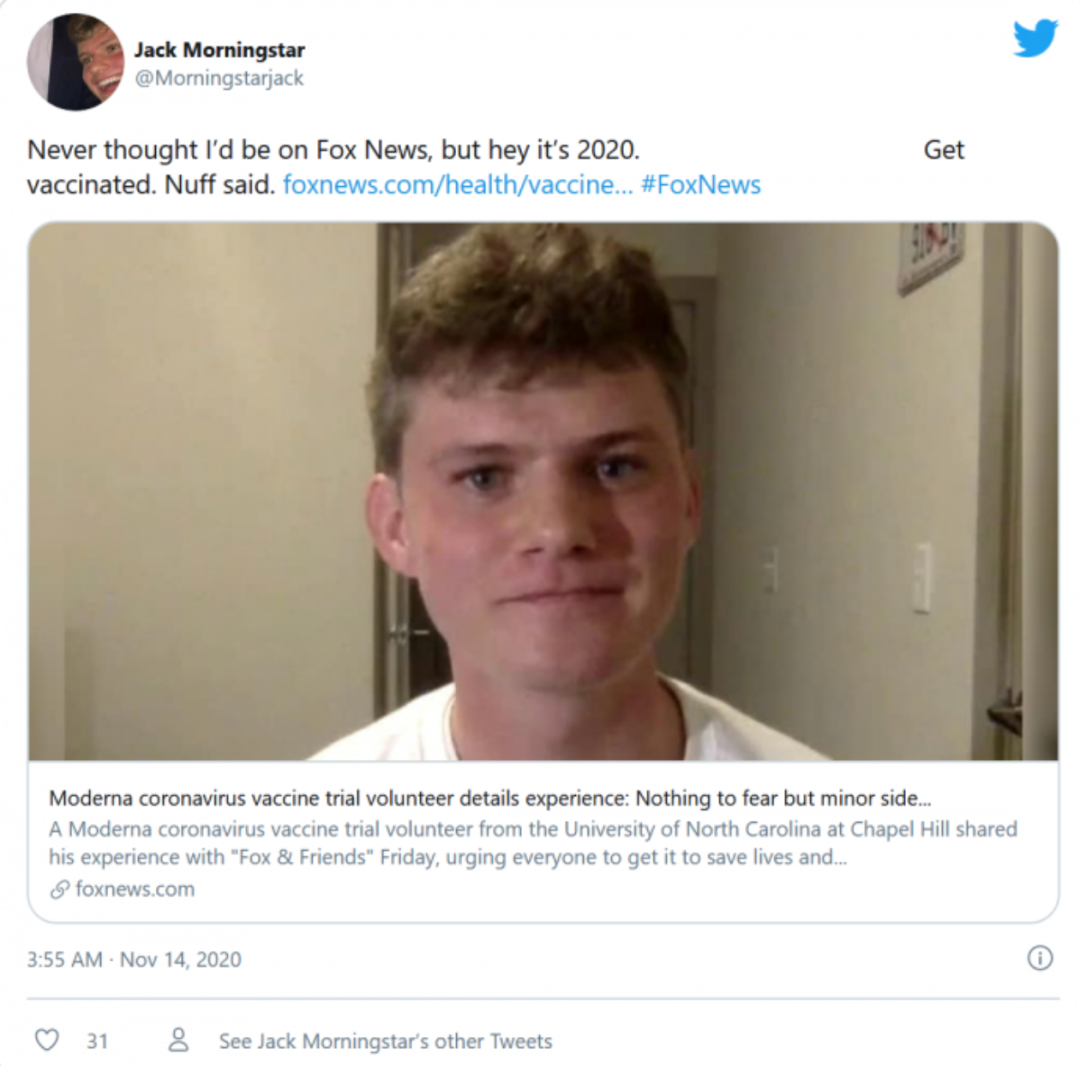1080x1066 pixels.
Task: Open the article preview image
Action: coord(543,491)
